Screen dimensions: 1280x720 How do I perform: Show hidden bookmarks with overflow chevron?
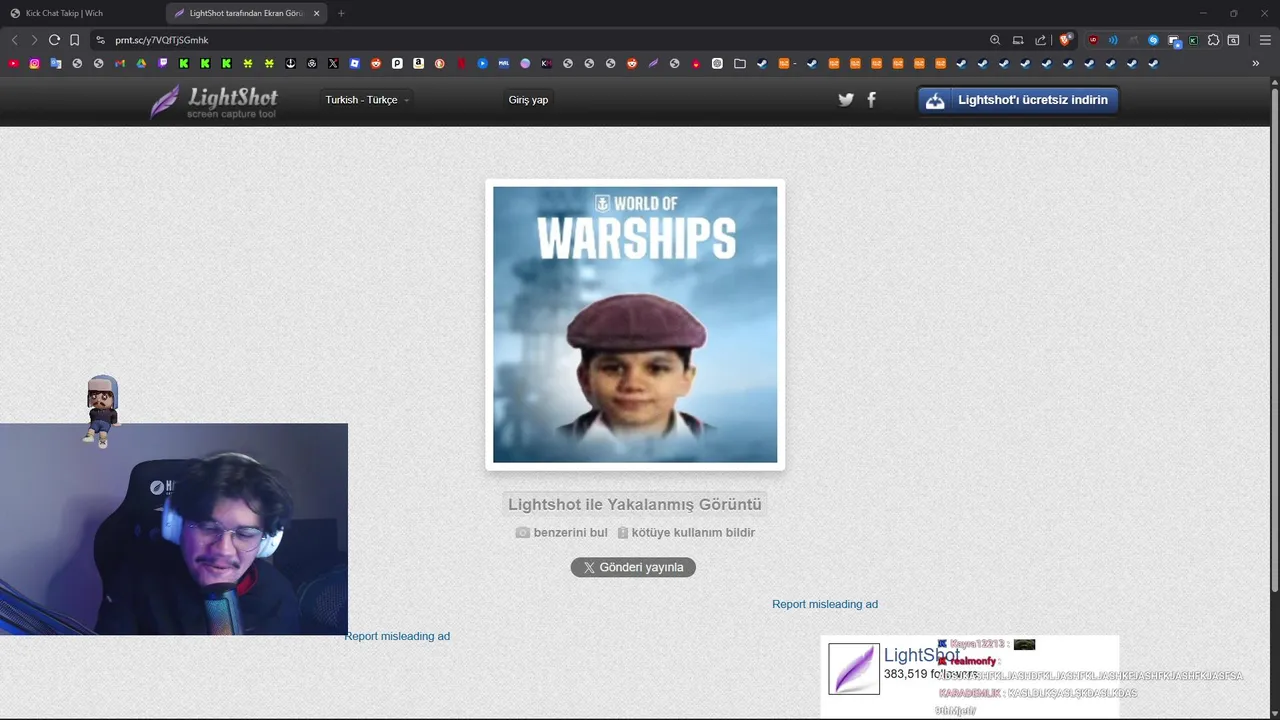pos(1256,63)
